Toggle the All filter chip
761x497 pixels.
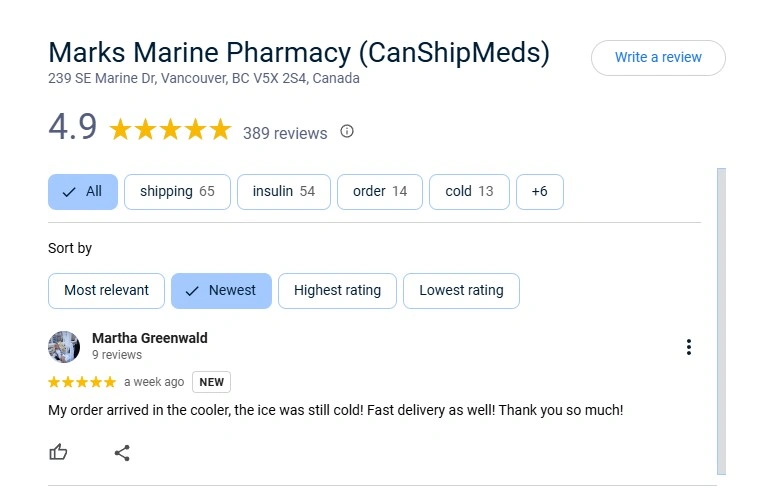click(83, 192)
